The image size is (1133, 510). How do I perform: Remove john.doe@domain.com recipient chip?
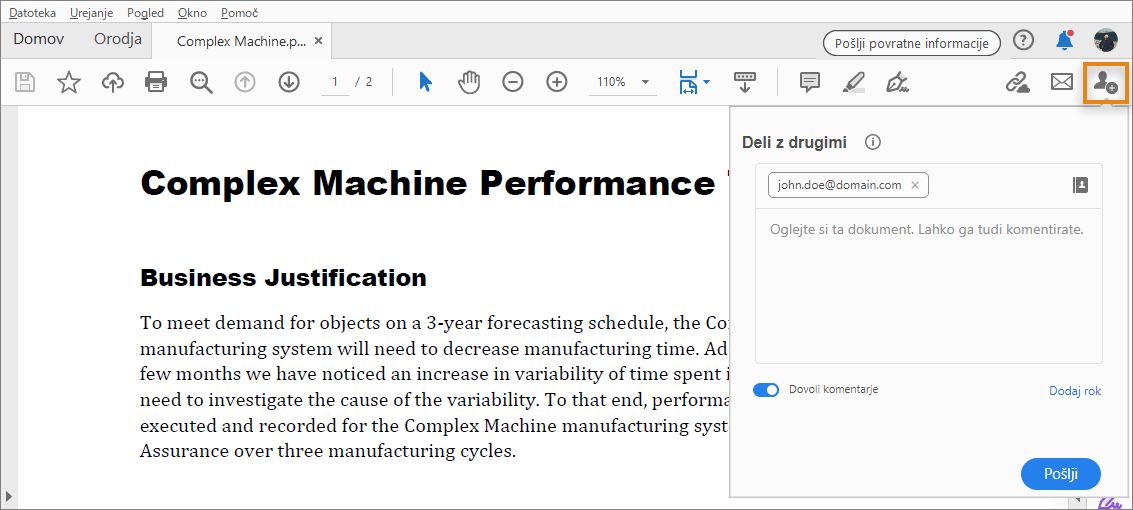pos(915,185)
